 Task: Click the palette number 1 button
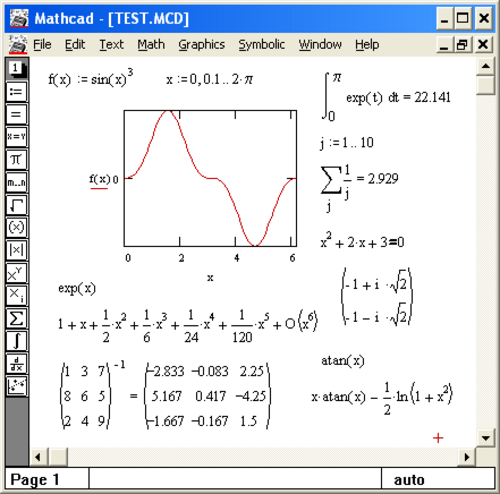[x=16, y=69]
